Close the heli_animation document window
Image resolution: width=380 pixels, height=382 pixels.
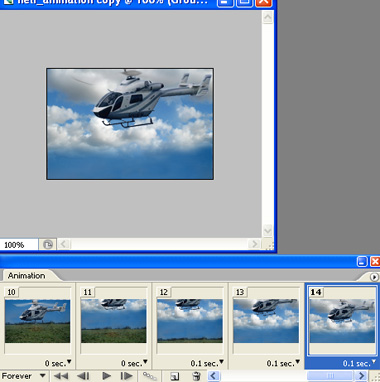[263, 3]
